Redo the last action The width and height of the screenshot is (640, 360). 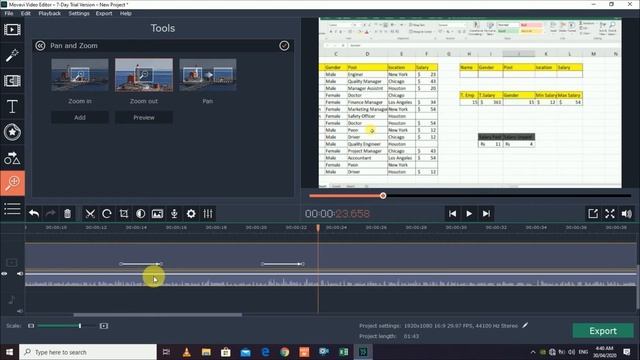point(51,213)
